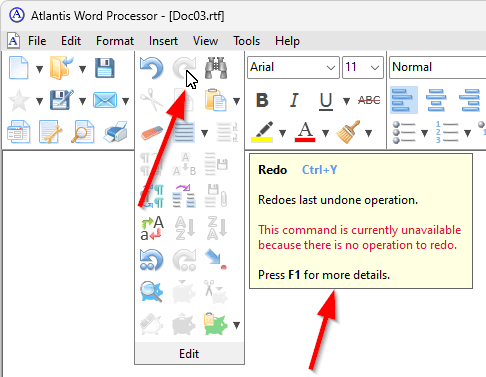Viewport: 486px width, 377px height.
Task: Toggle Center paragraph alignment
Action: pos(436,100)
